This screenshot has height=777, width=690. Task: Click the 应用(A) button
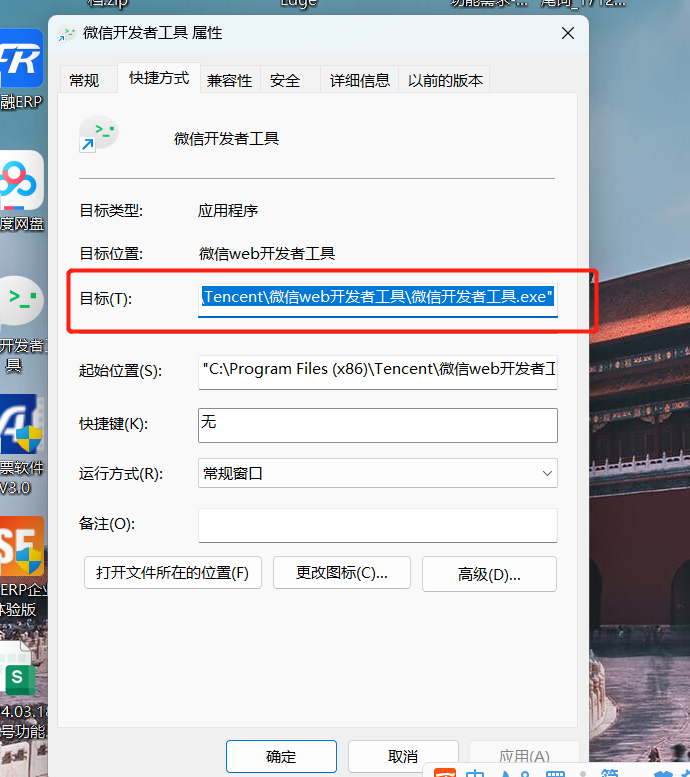524,756
